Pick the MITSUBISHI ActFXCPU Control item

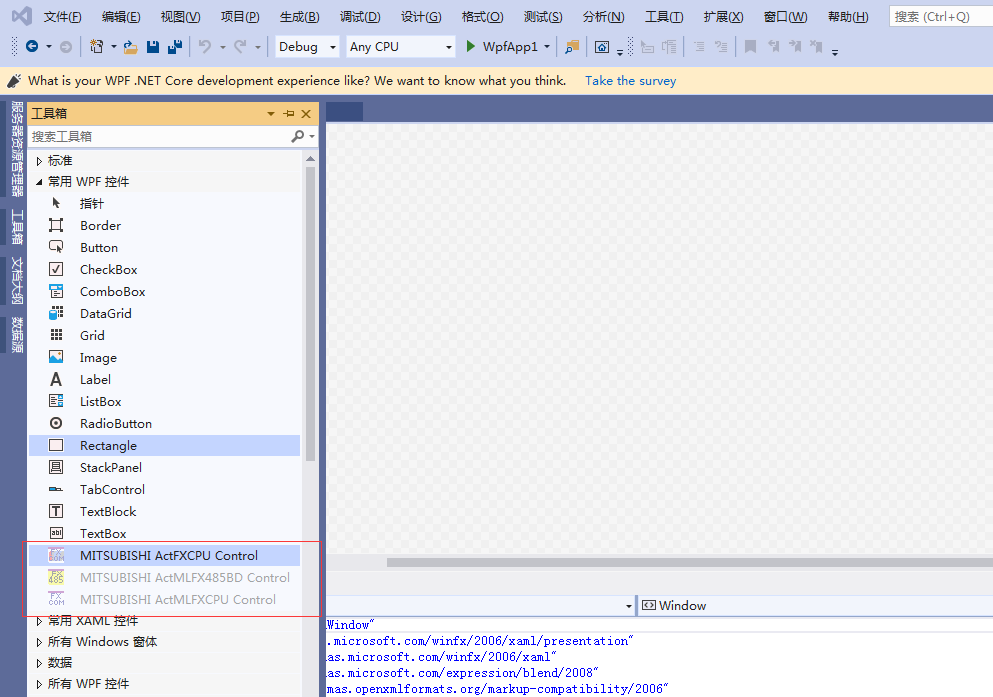pyautogui.click(x=168, y=555)
